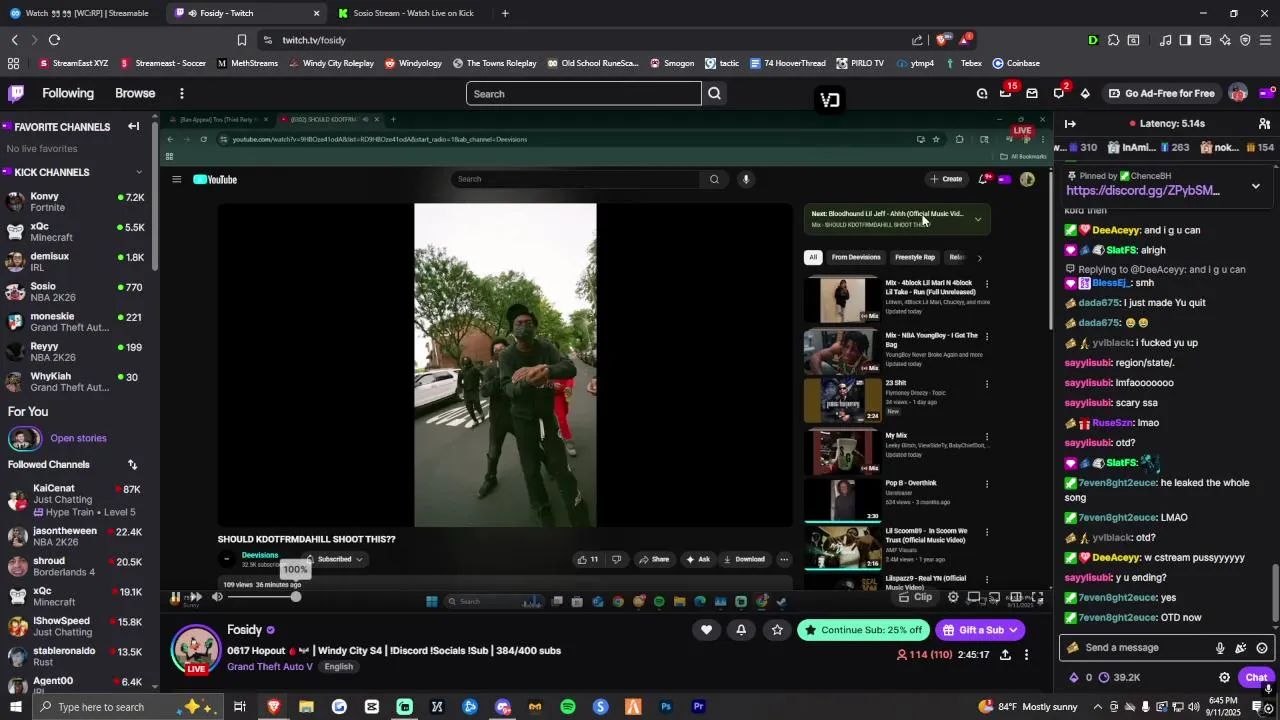This screenshot has width=1280, height=720.
Task: Open StreamEast XYZ bookmark
Action: pyautogui.click(x=73, y=63)
